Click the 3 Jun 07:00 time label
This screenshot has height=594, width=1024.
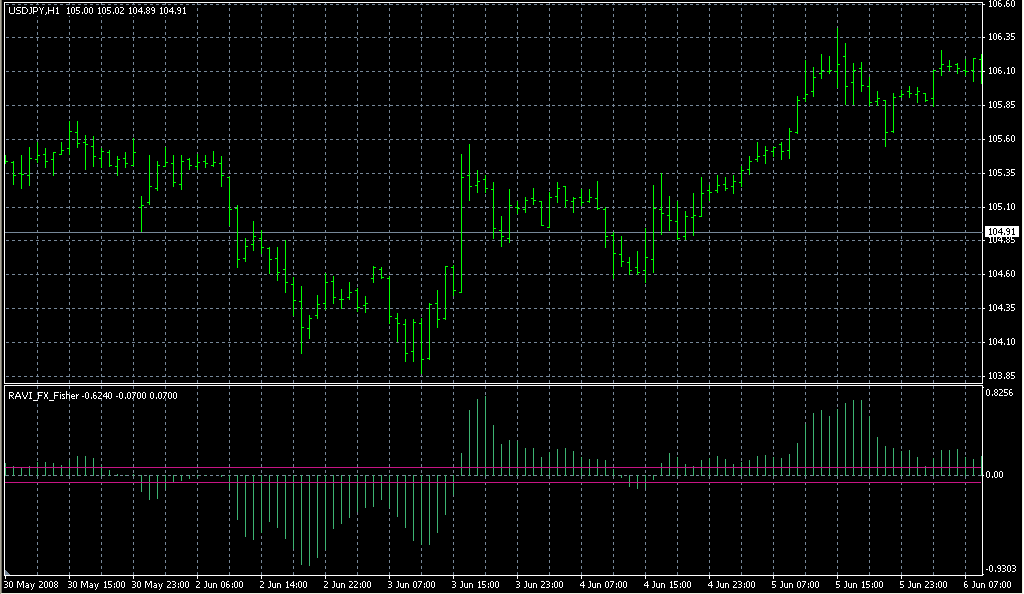(411, 584)
